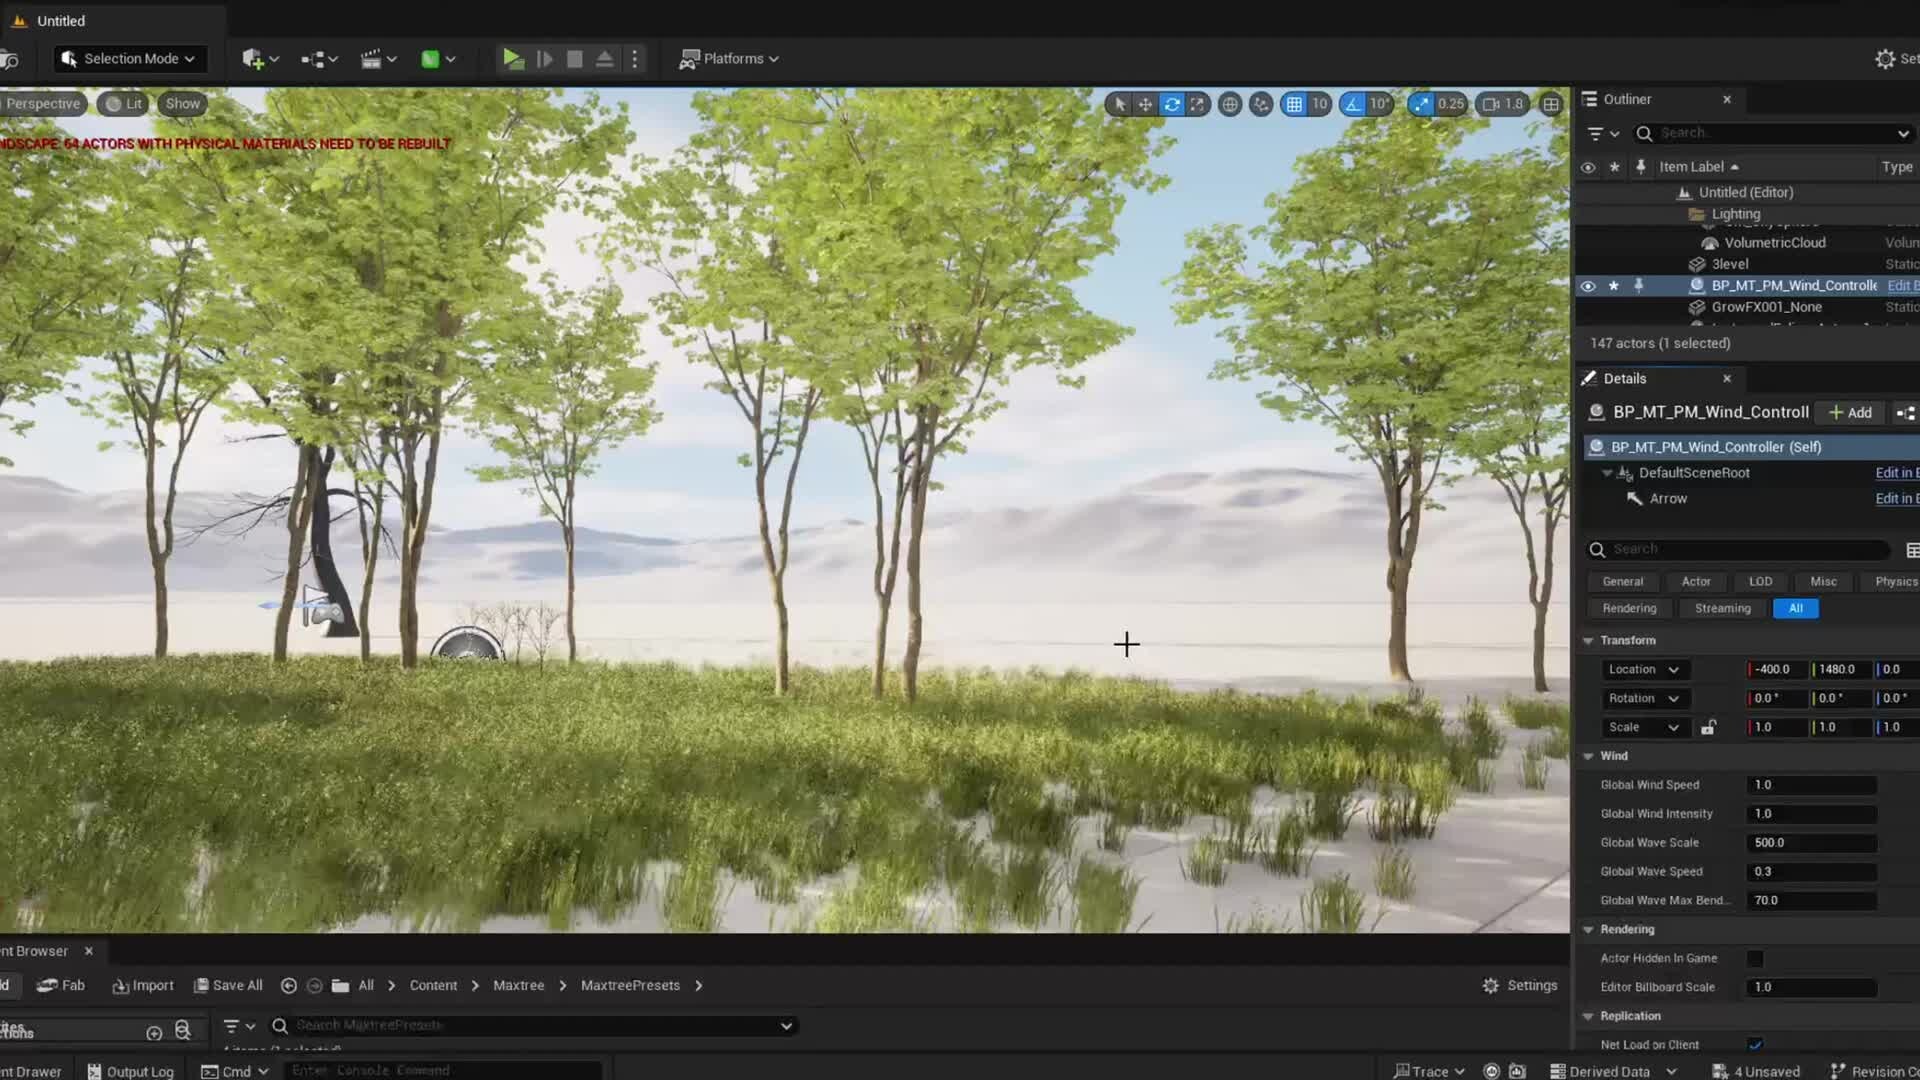Expand the Platforms dropdown

click(730, 59)
